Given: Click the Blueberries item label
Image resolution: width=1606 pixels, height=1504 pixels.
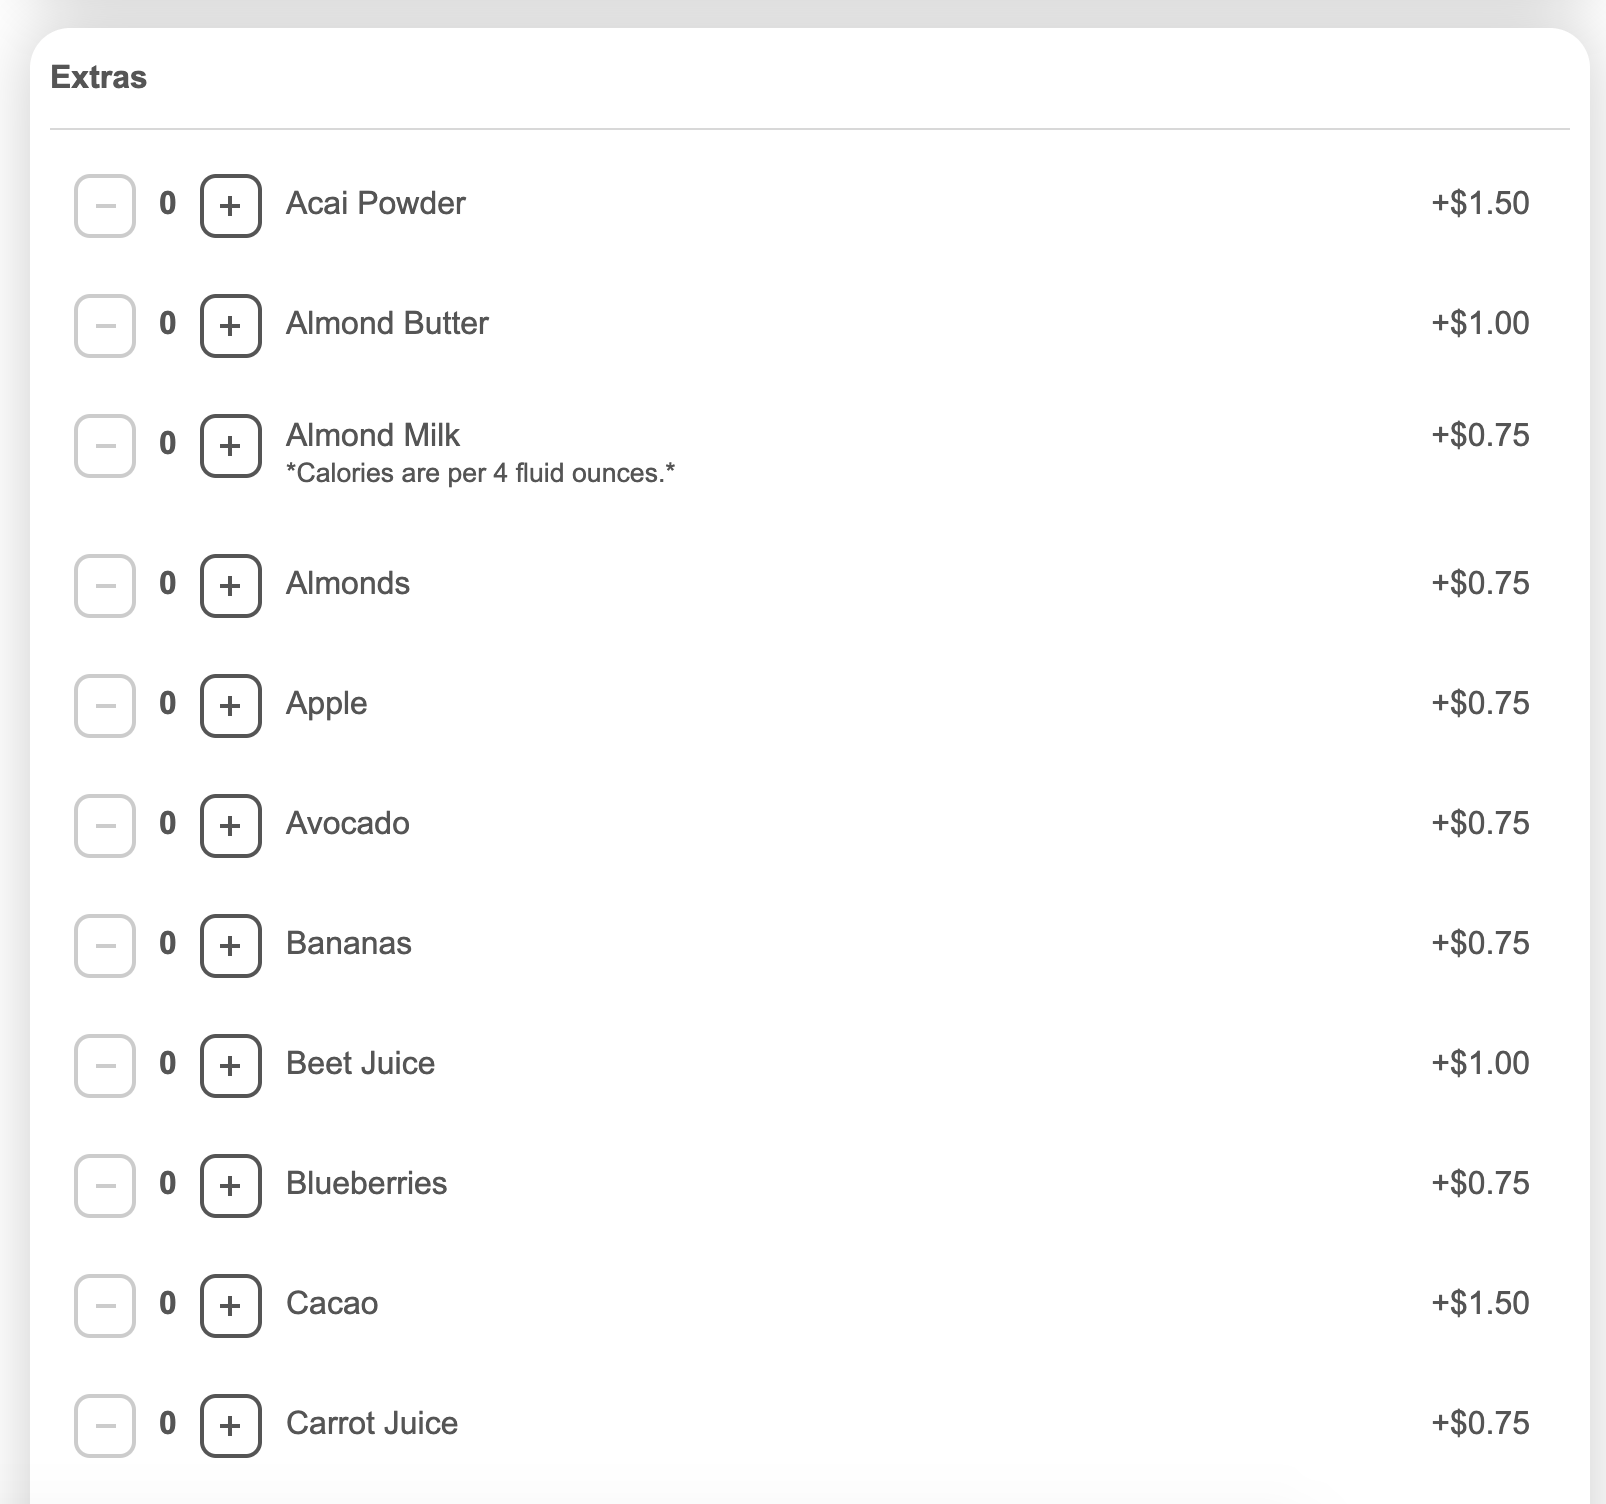Looking at the screenshot, I should point(366,1183).
